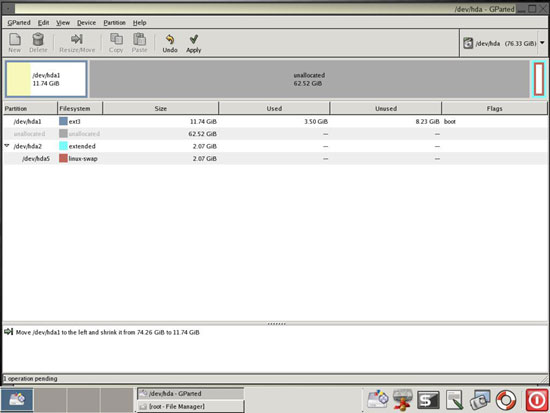Click the lifebuoy help icon in taskbar
The height and width of the screenshot is (413, 550).
(505, 400)
